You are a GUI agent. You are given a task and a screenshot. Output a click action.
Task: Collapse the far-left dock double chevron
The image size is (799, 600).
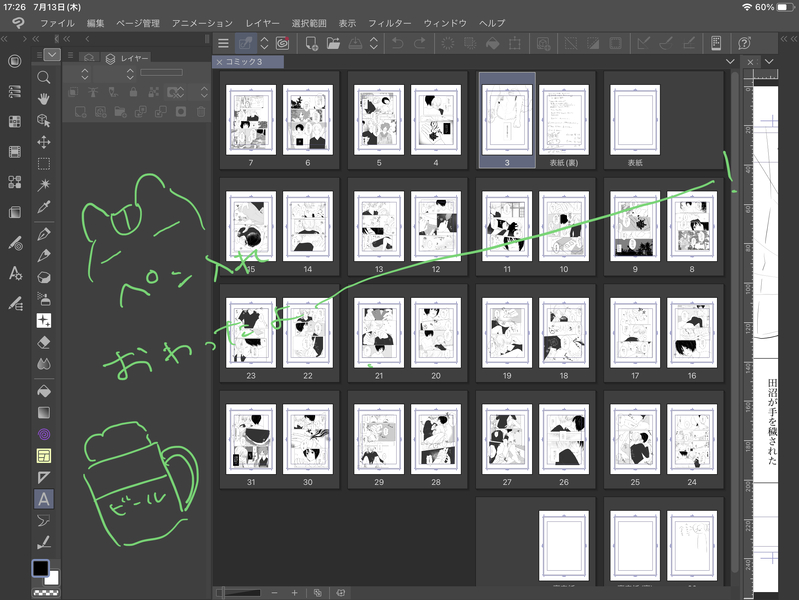4,39
